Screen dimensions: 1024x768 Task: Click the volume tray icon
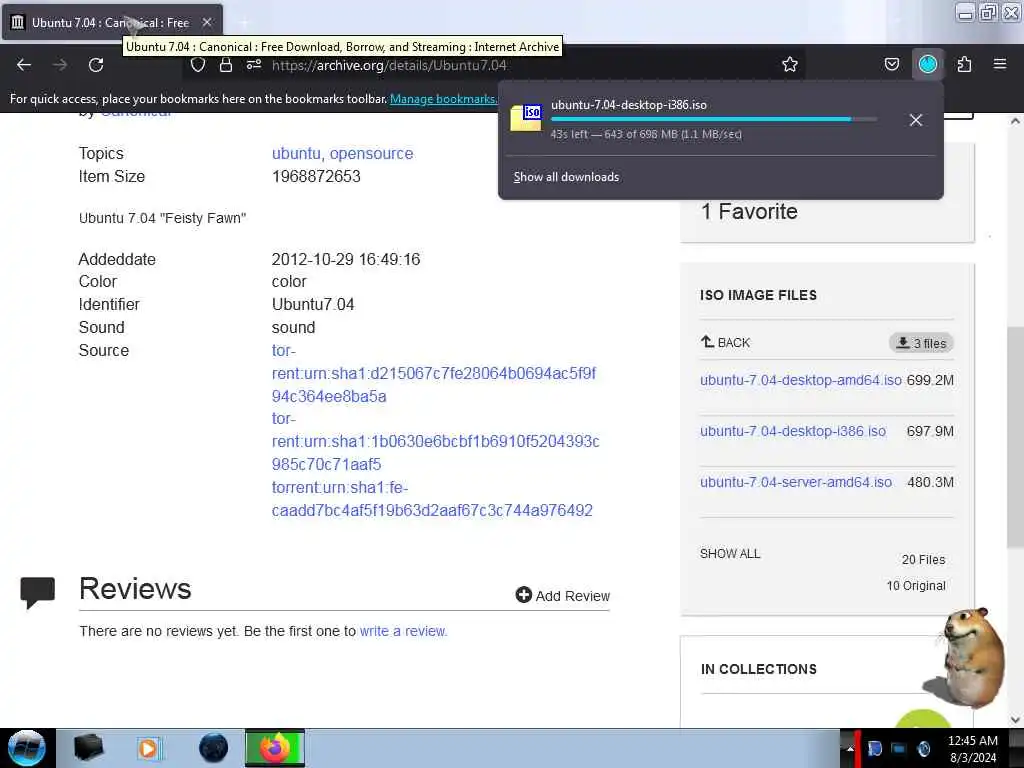(x=923, y=749)
